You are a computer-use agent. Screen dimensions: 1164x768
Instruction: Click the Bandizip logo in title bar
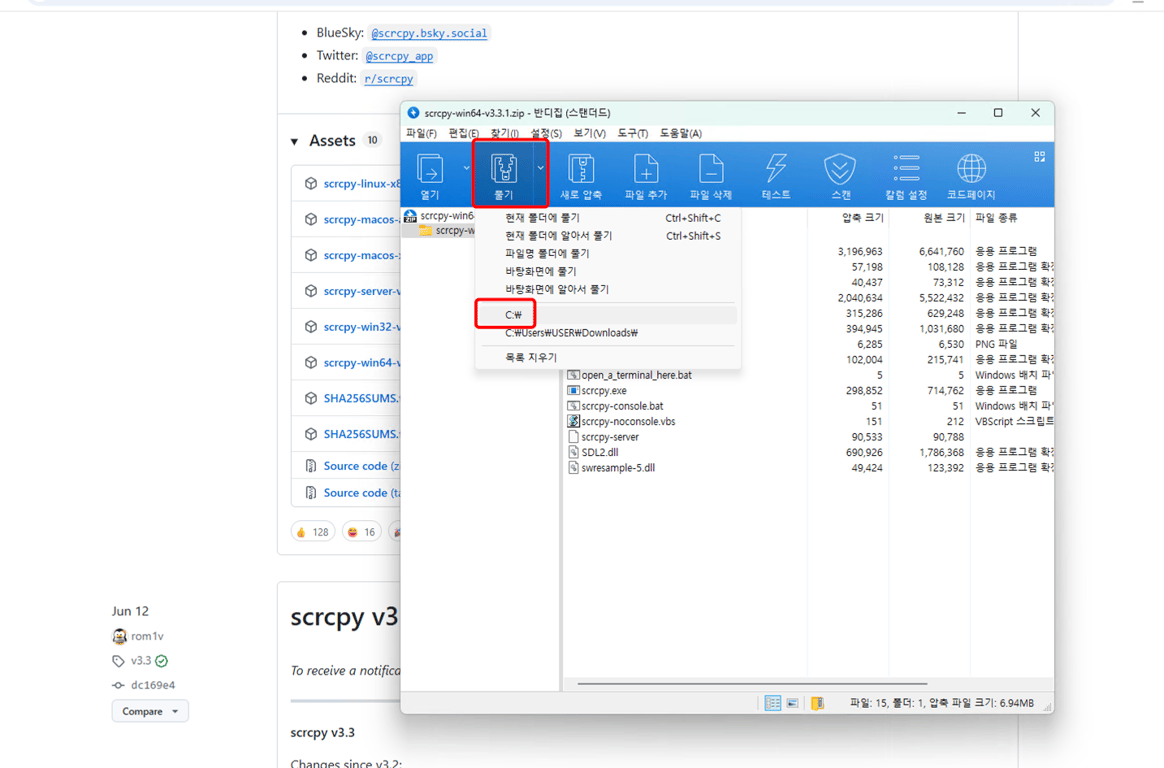coord(413,113)
